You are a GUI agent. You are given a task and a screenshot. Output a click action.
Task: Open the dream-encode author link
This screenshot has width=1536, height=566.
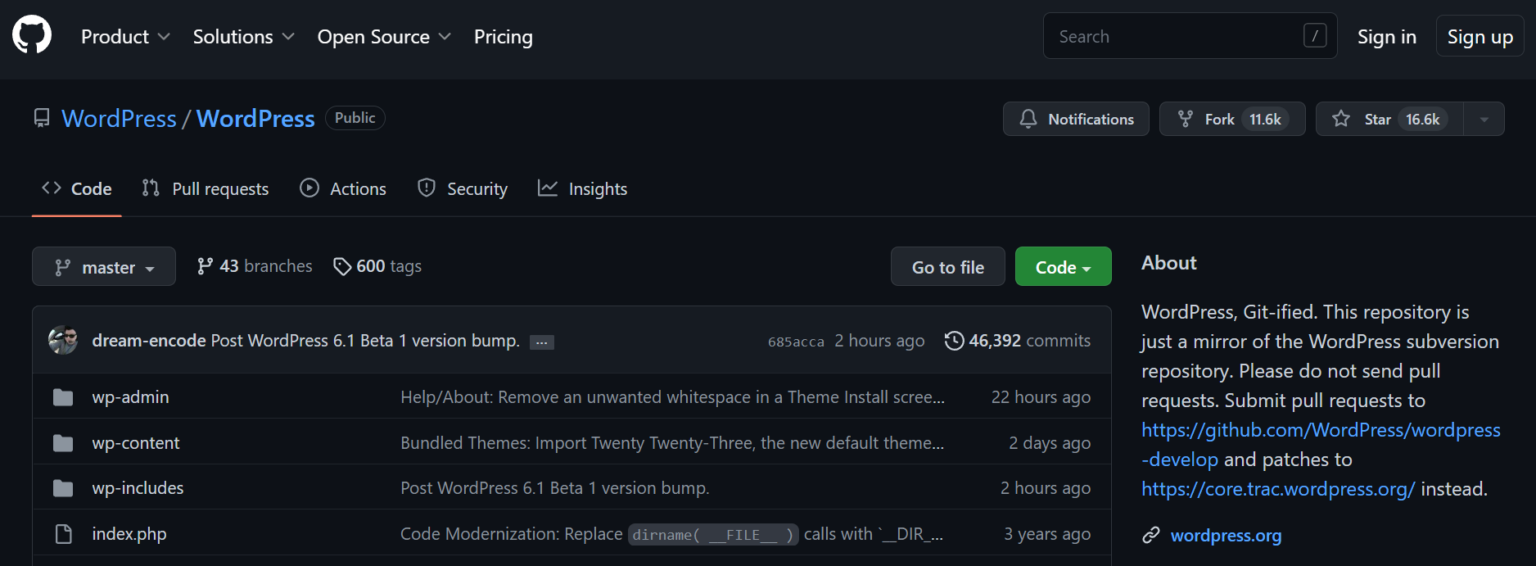pos(149,341)
